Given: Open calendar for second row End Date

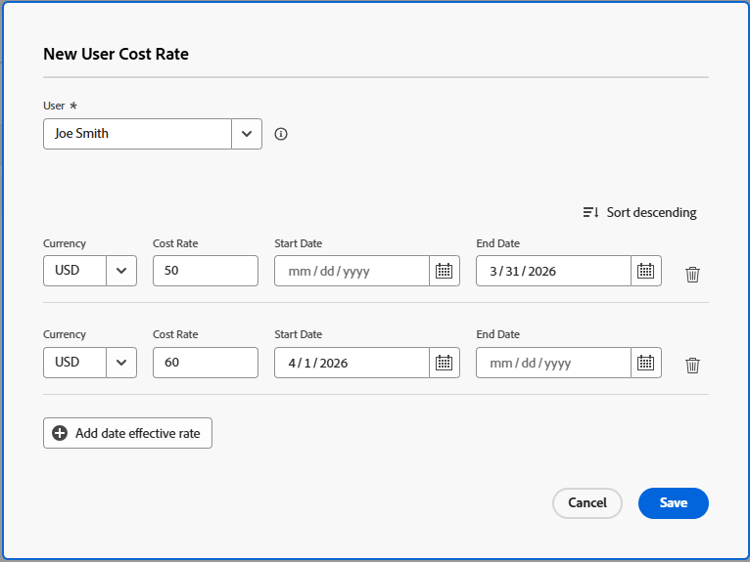Looking at the screenshot, I should tap(646, 363).
